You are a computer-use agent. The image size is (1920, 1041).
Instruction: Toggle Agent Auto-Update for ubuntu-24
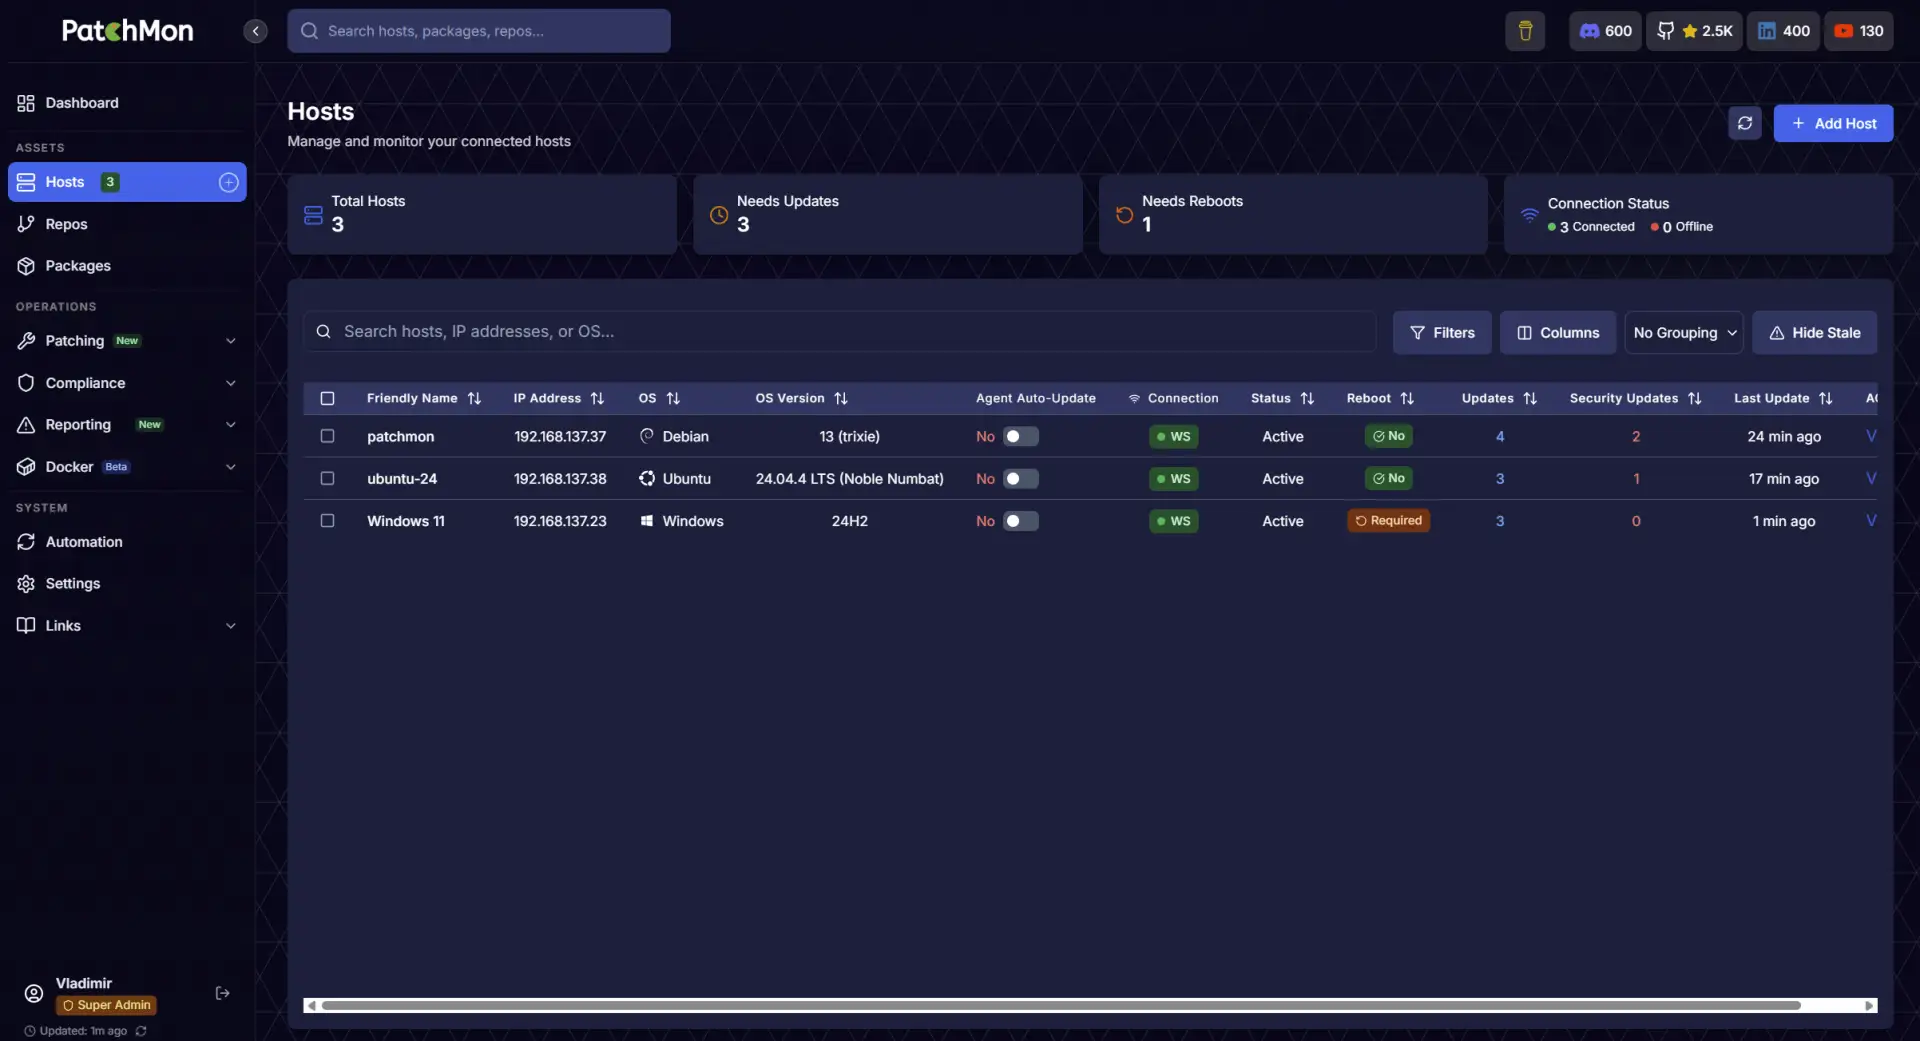[x=1020, y=478]
